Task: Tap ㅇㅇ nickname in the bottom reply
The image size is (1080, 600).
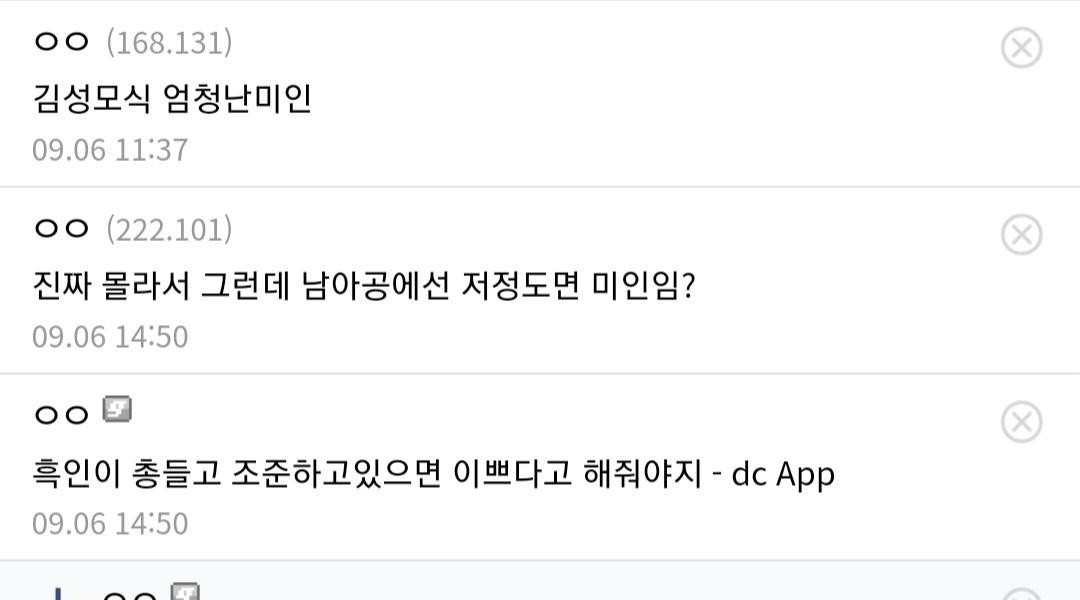Action: (x=130, y=596)
